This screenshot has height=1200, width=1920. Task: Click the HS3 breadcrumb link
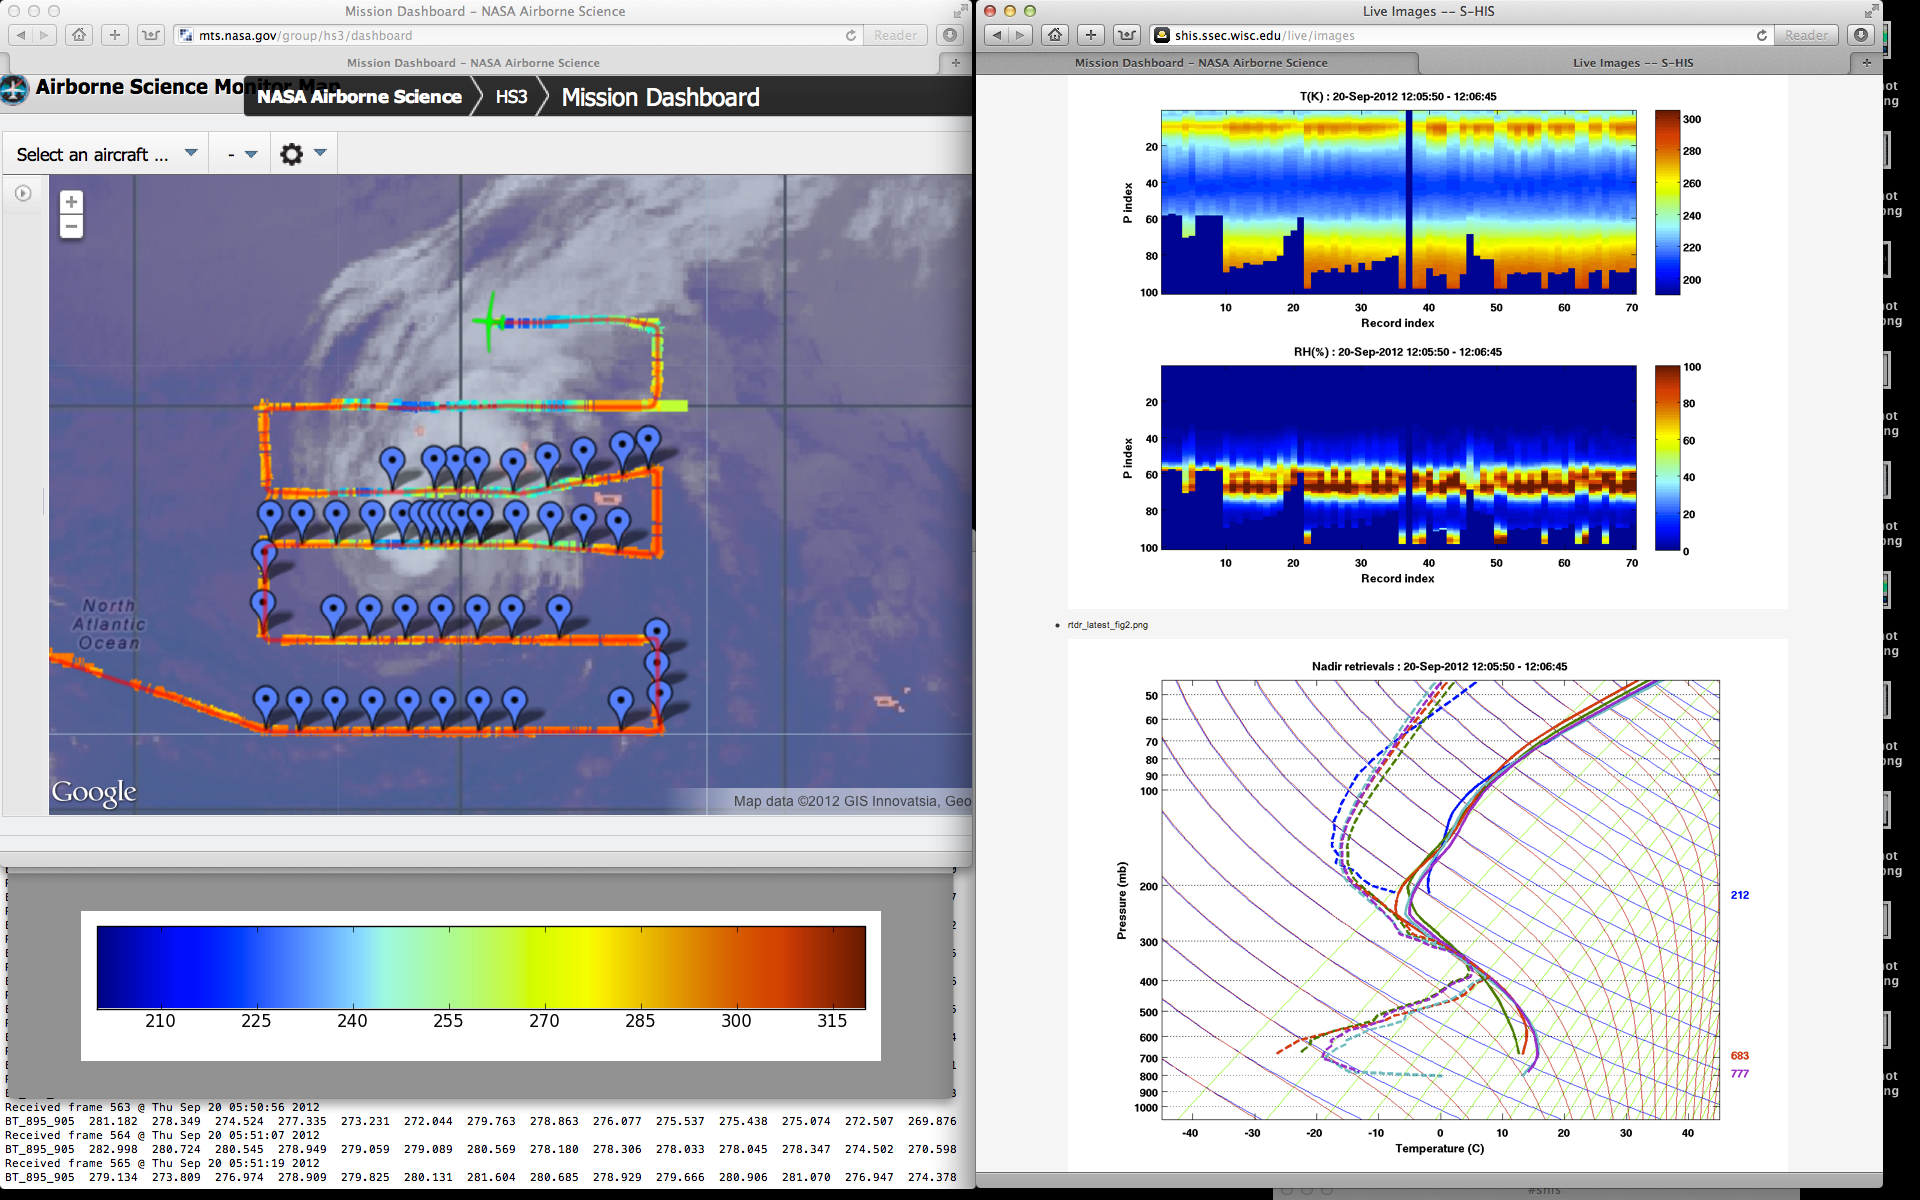pyautogui.click(x=511, y=97)
